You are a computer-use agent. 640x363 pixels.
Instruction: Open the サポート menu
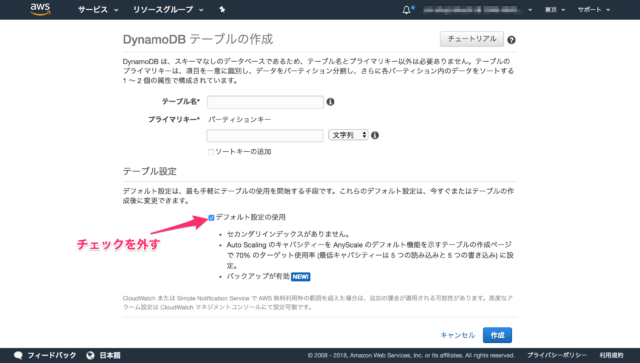coord(594,10)
